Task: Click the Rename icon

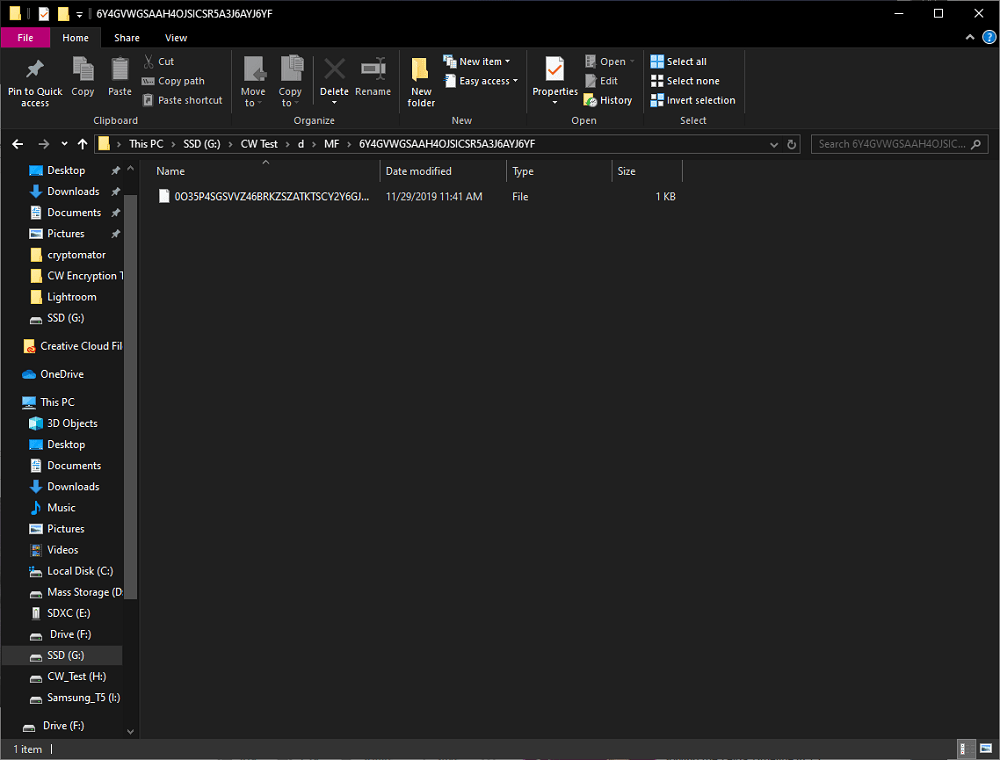Action: pyautogui.click(x=373, y=69)
